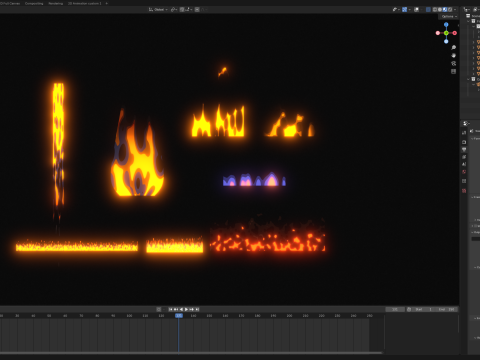The image size is (480, 360).
Task: Toggle the preview range clock icon
Action: 409,309
